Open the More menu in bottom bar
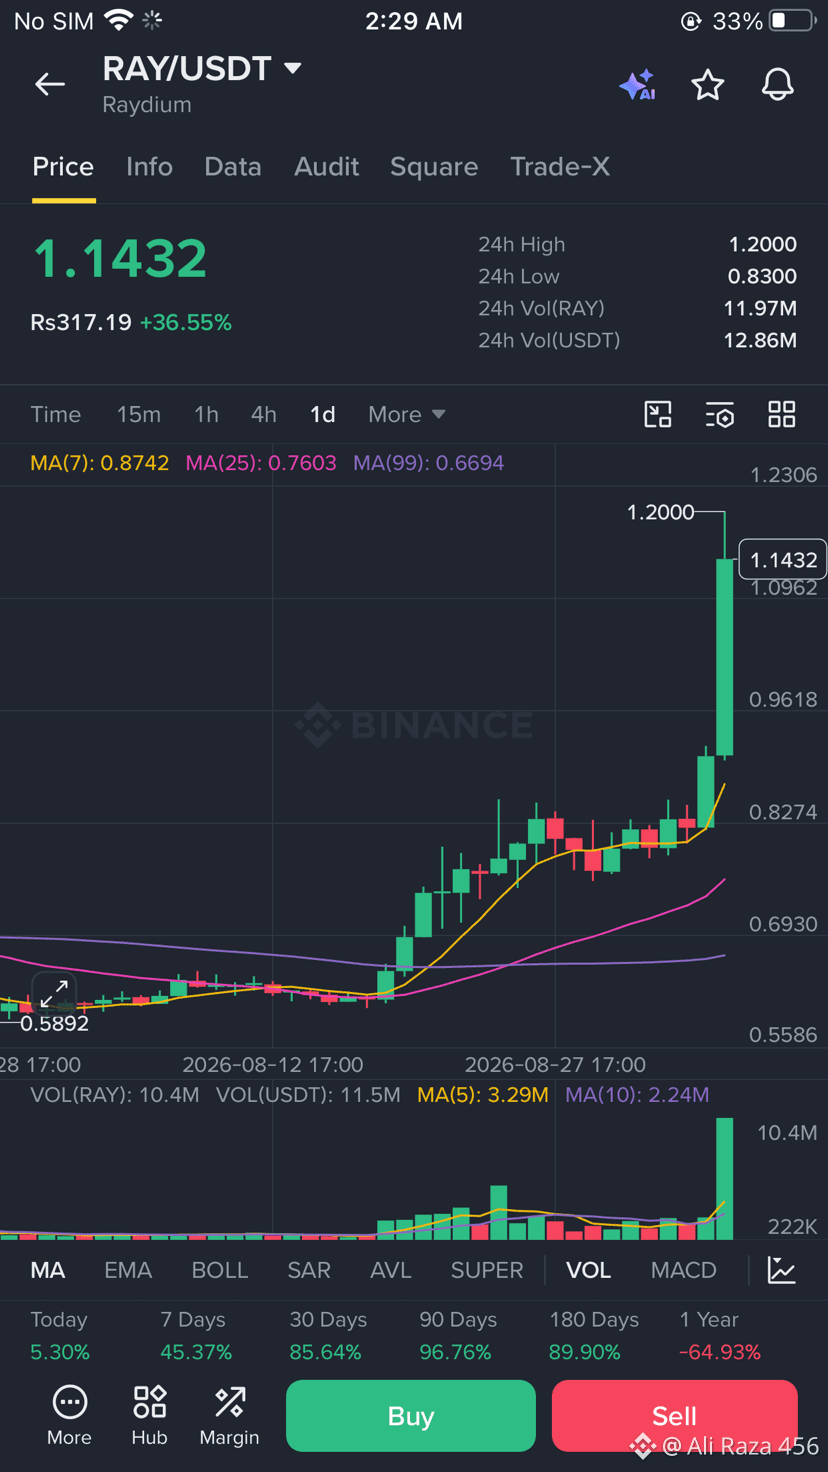The width and height of the screenshot is (828, 1472). [69, 1416]
